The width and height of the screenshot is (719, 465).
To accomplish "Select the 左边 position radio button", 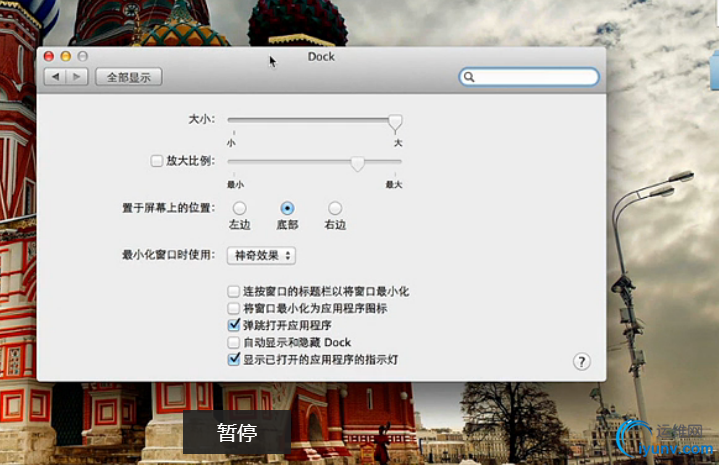I will coord(239,208).
